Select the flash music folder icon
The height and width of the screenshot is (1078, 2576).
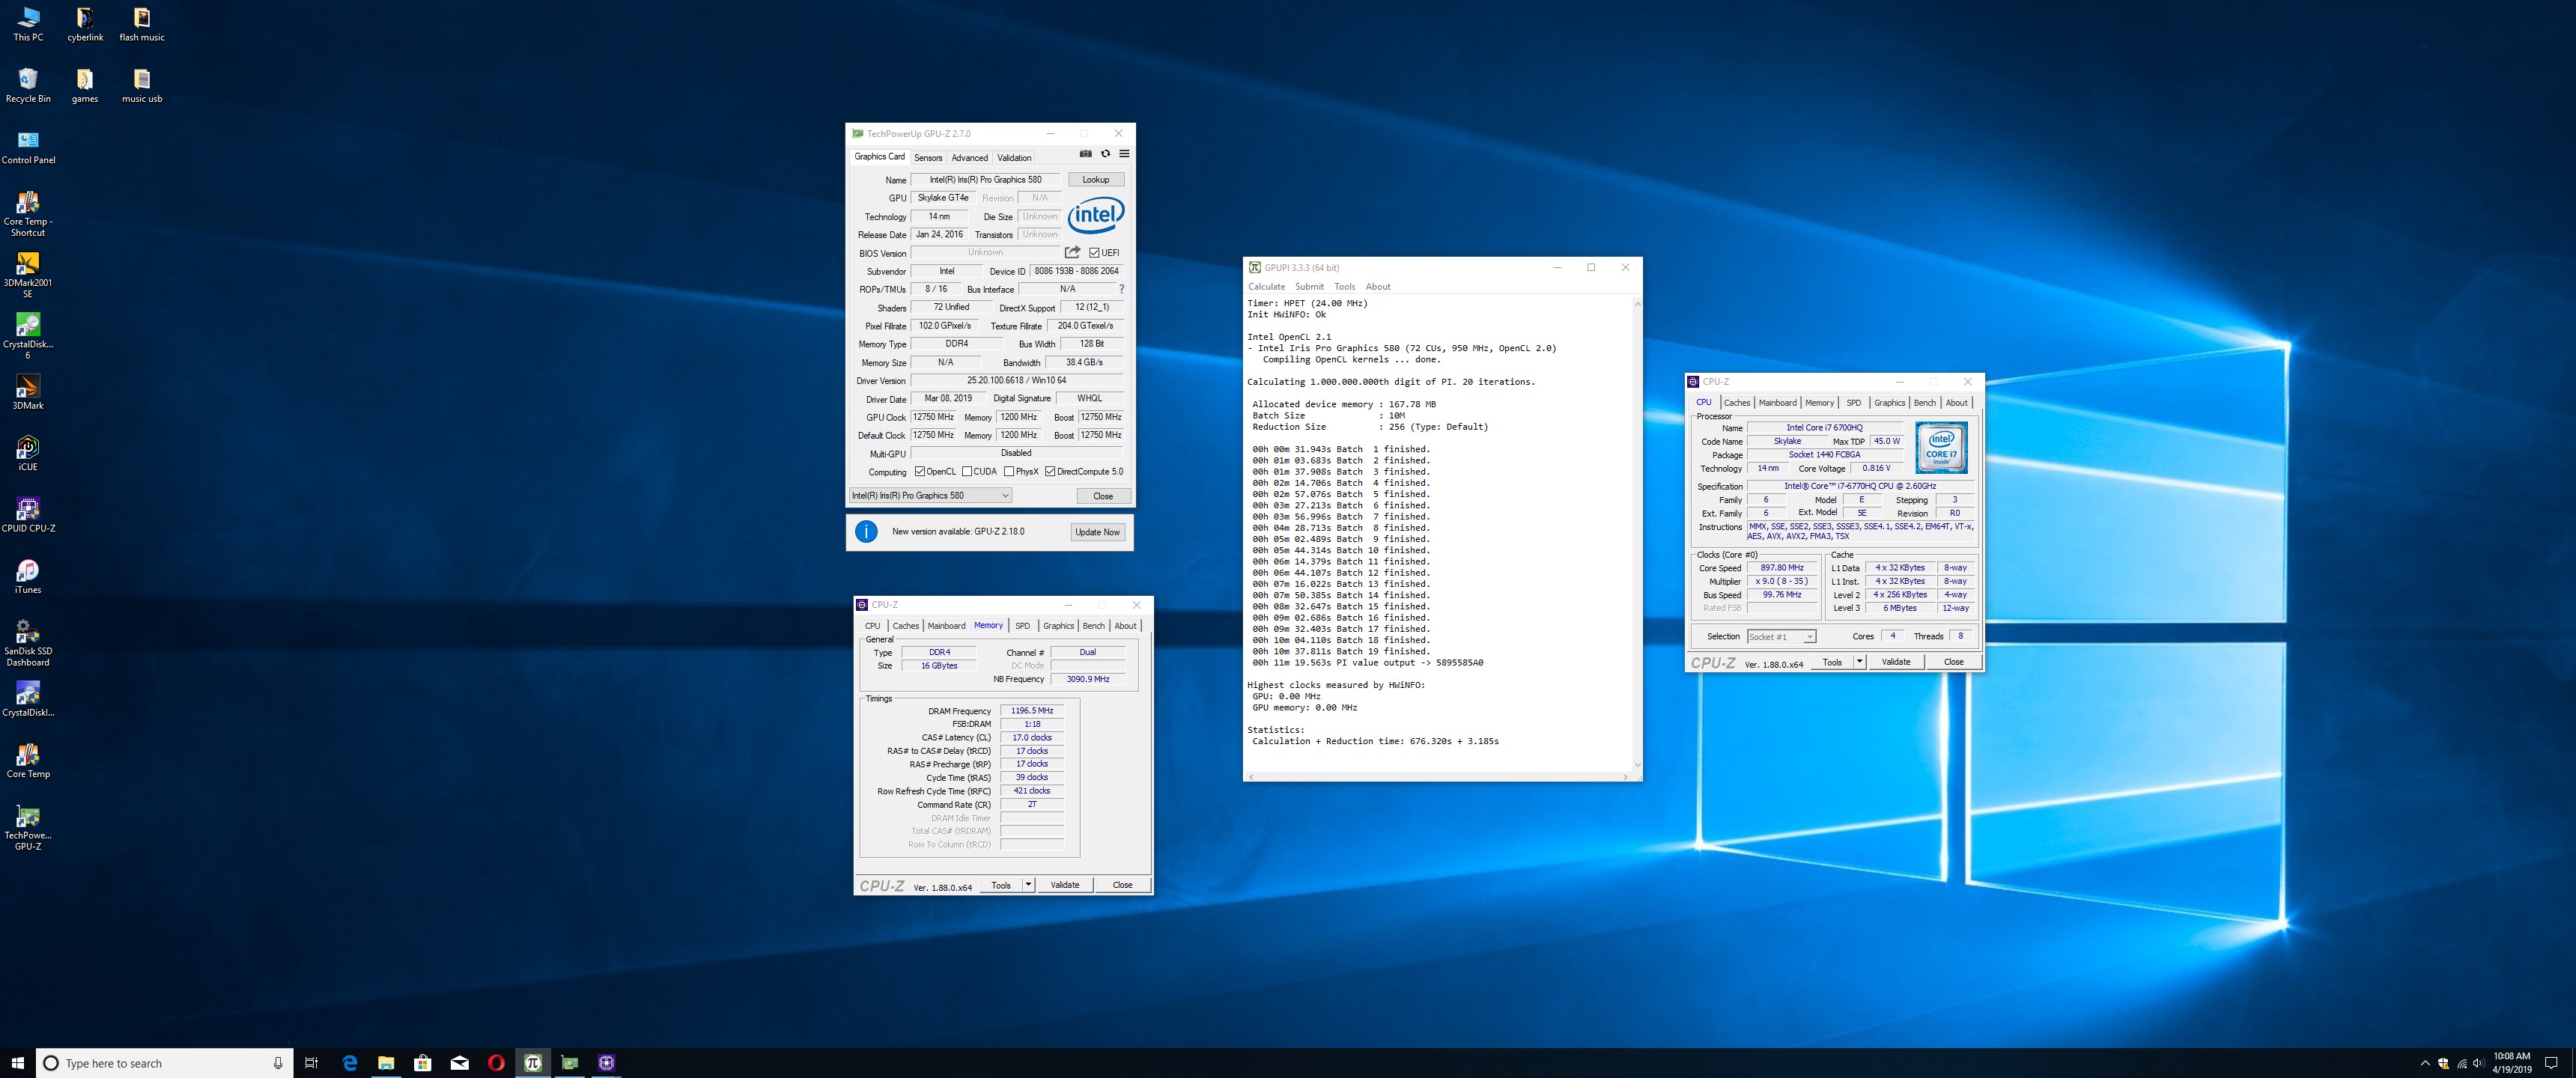click(142, 24)
